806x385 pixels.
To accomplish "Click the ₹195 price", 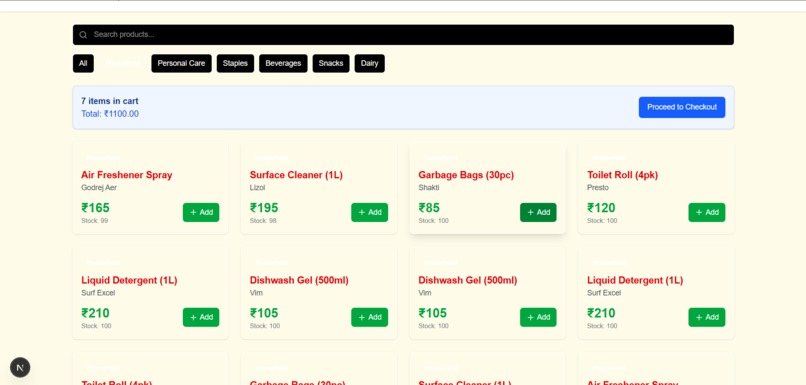I will (x=264, y=208).
